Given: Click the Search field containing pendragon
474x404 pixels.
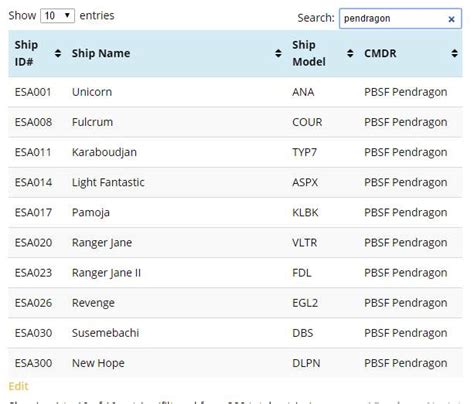Looking at the screenshot, I should point(400,19).
